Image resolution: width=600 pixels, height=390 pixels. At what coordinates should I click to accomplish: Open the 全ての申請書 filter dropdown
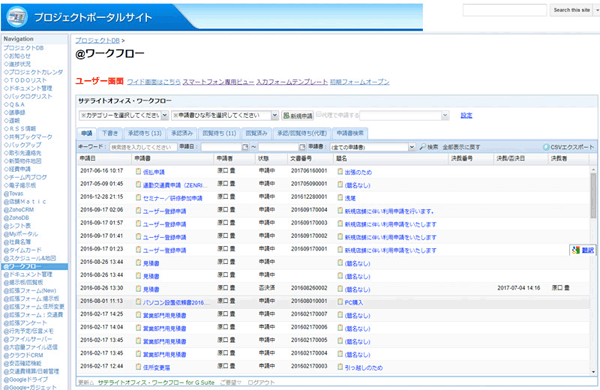coord(372,147)
